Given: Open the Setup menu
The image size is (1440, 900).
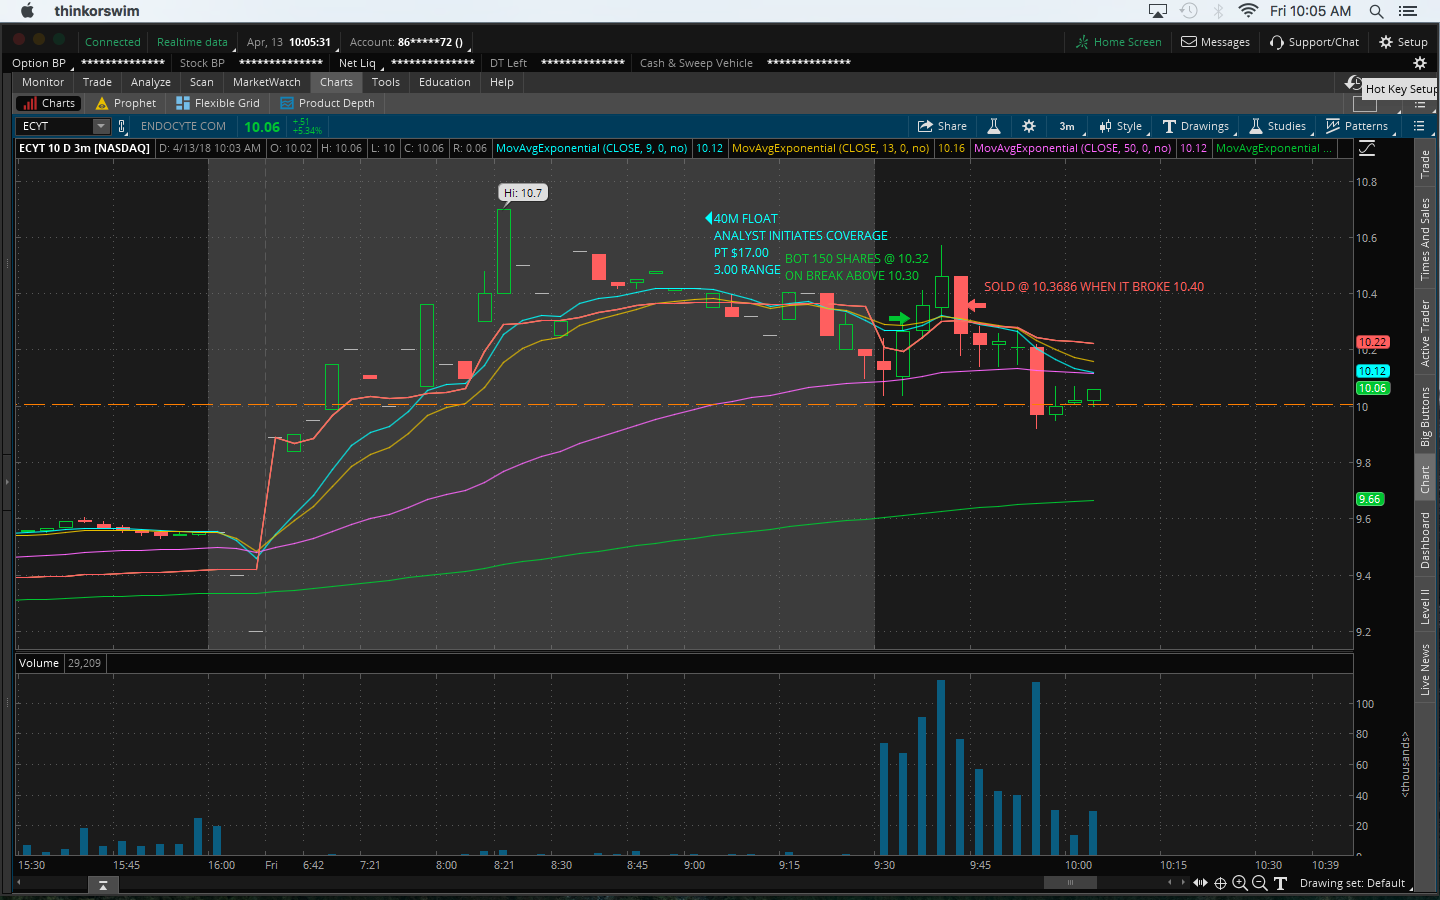Looking at the screenshot, I should pos(1403,42).
